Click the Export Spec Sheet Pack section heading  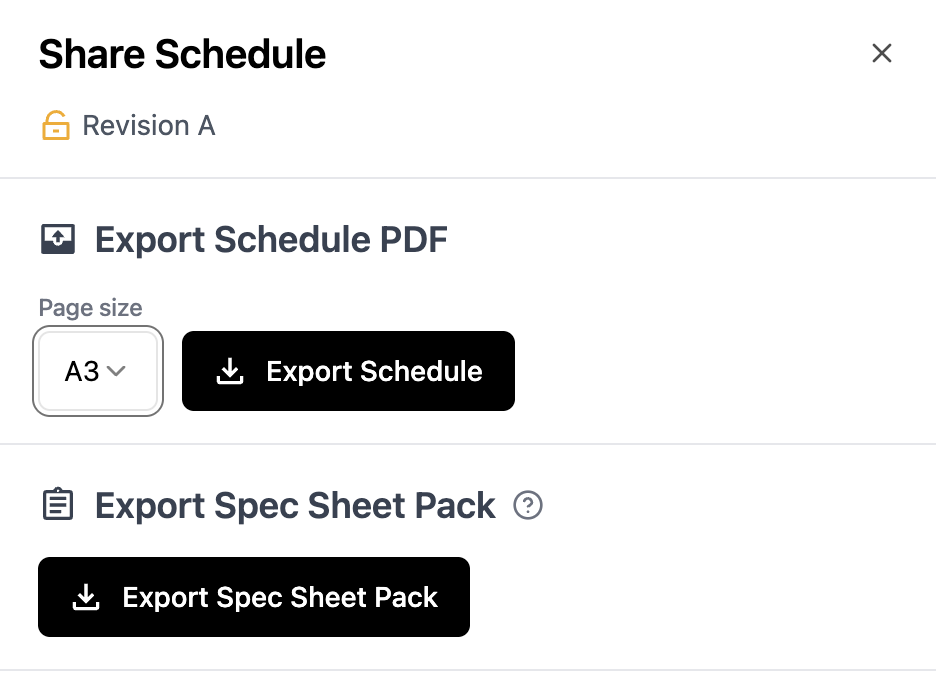pos(295,506)
